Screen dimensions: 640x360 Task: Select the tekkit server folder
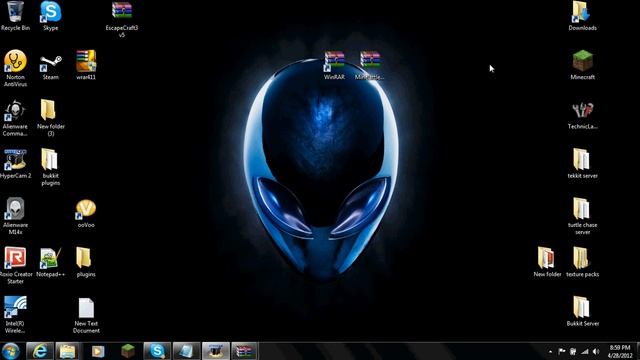[582, 164]
